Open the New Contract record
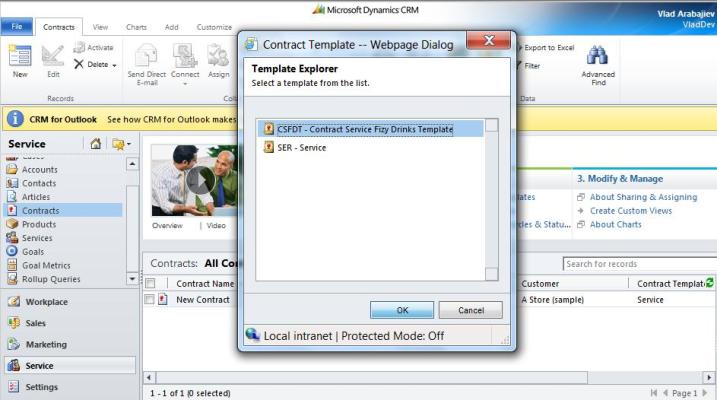Image resolution: width=717 pixels, height=400 pixels. pos(203,300)
